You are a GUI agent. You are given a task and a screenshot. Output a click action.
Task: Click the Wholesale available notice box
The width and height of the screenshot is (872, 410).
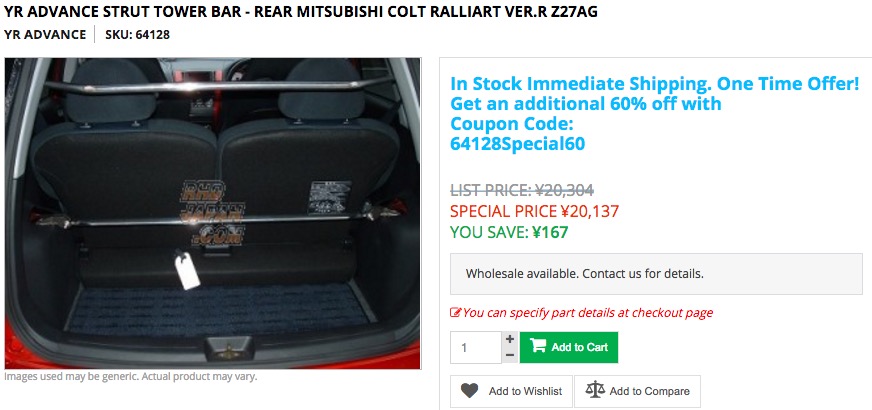[656, 274]
